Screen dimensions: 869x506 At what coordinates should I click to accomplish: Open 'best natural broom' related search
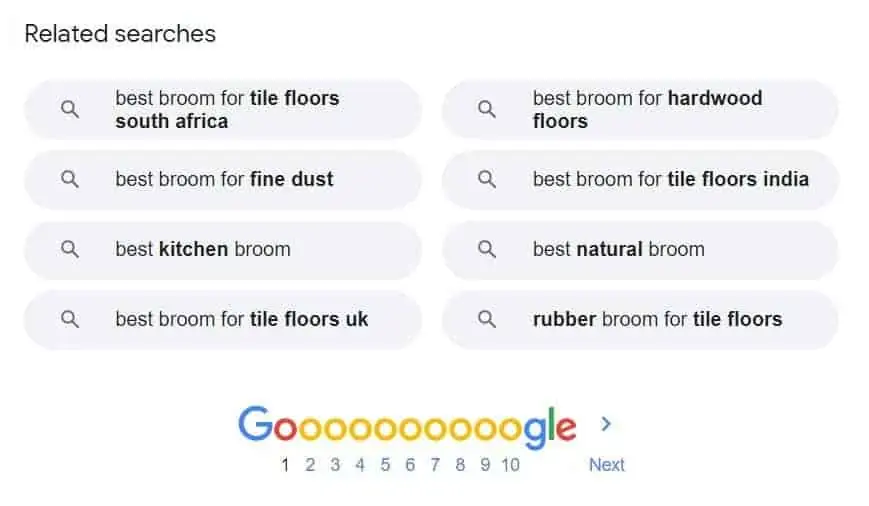pos(618,250)
